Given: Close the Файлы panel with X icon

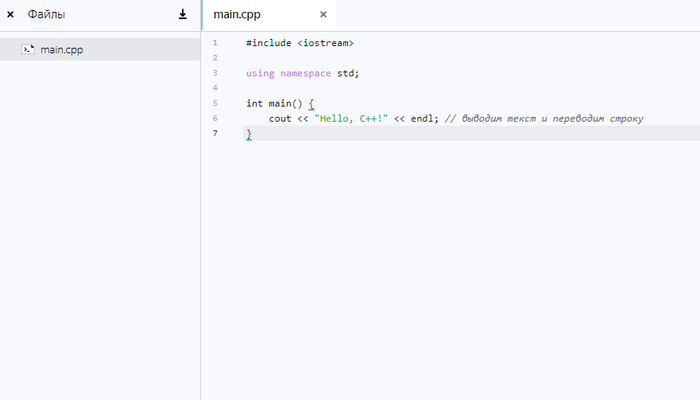Looking at the screenshot, I should click(10, 15).
